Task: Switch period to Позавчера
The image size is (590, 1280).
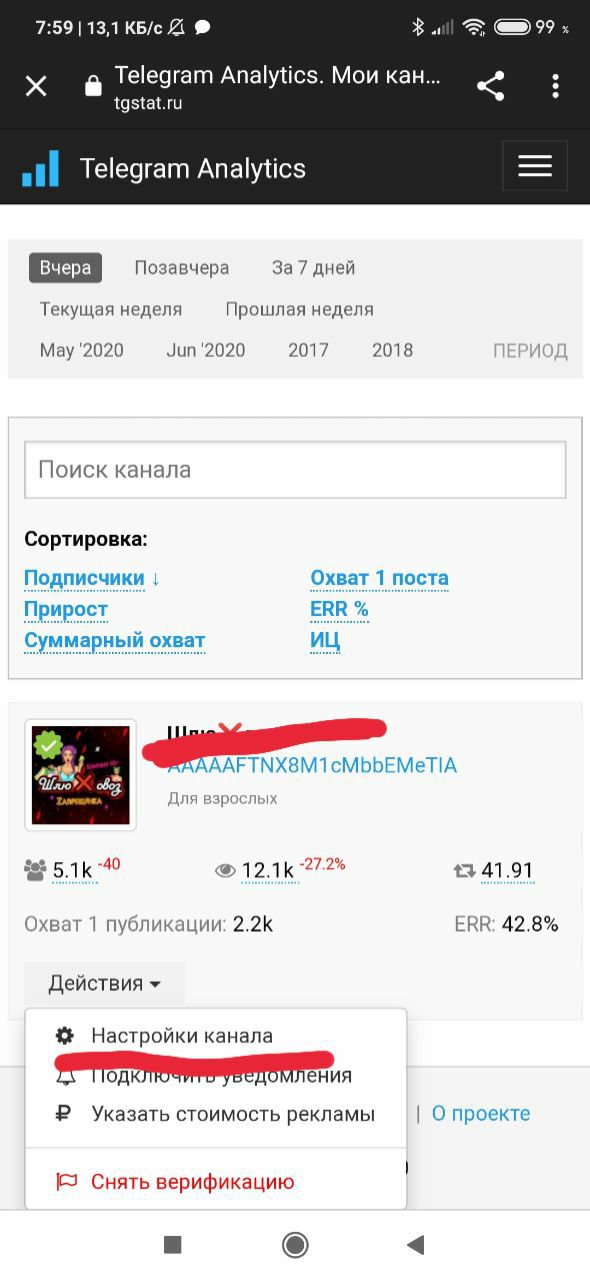Action: (182, 268)
